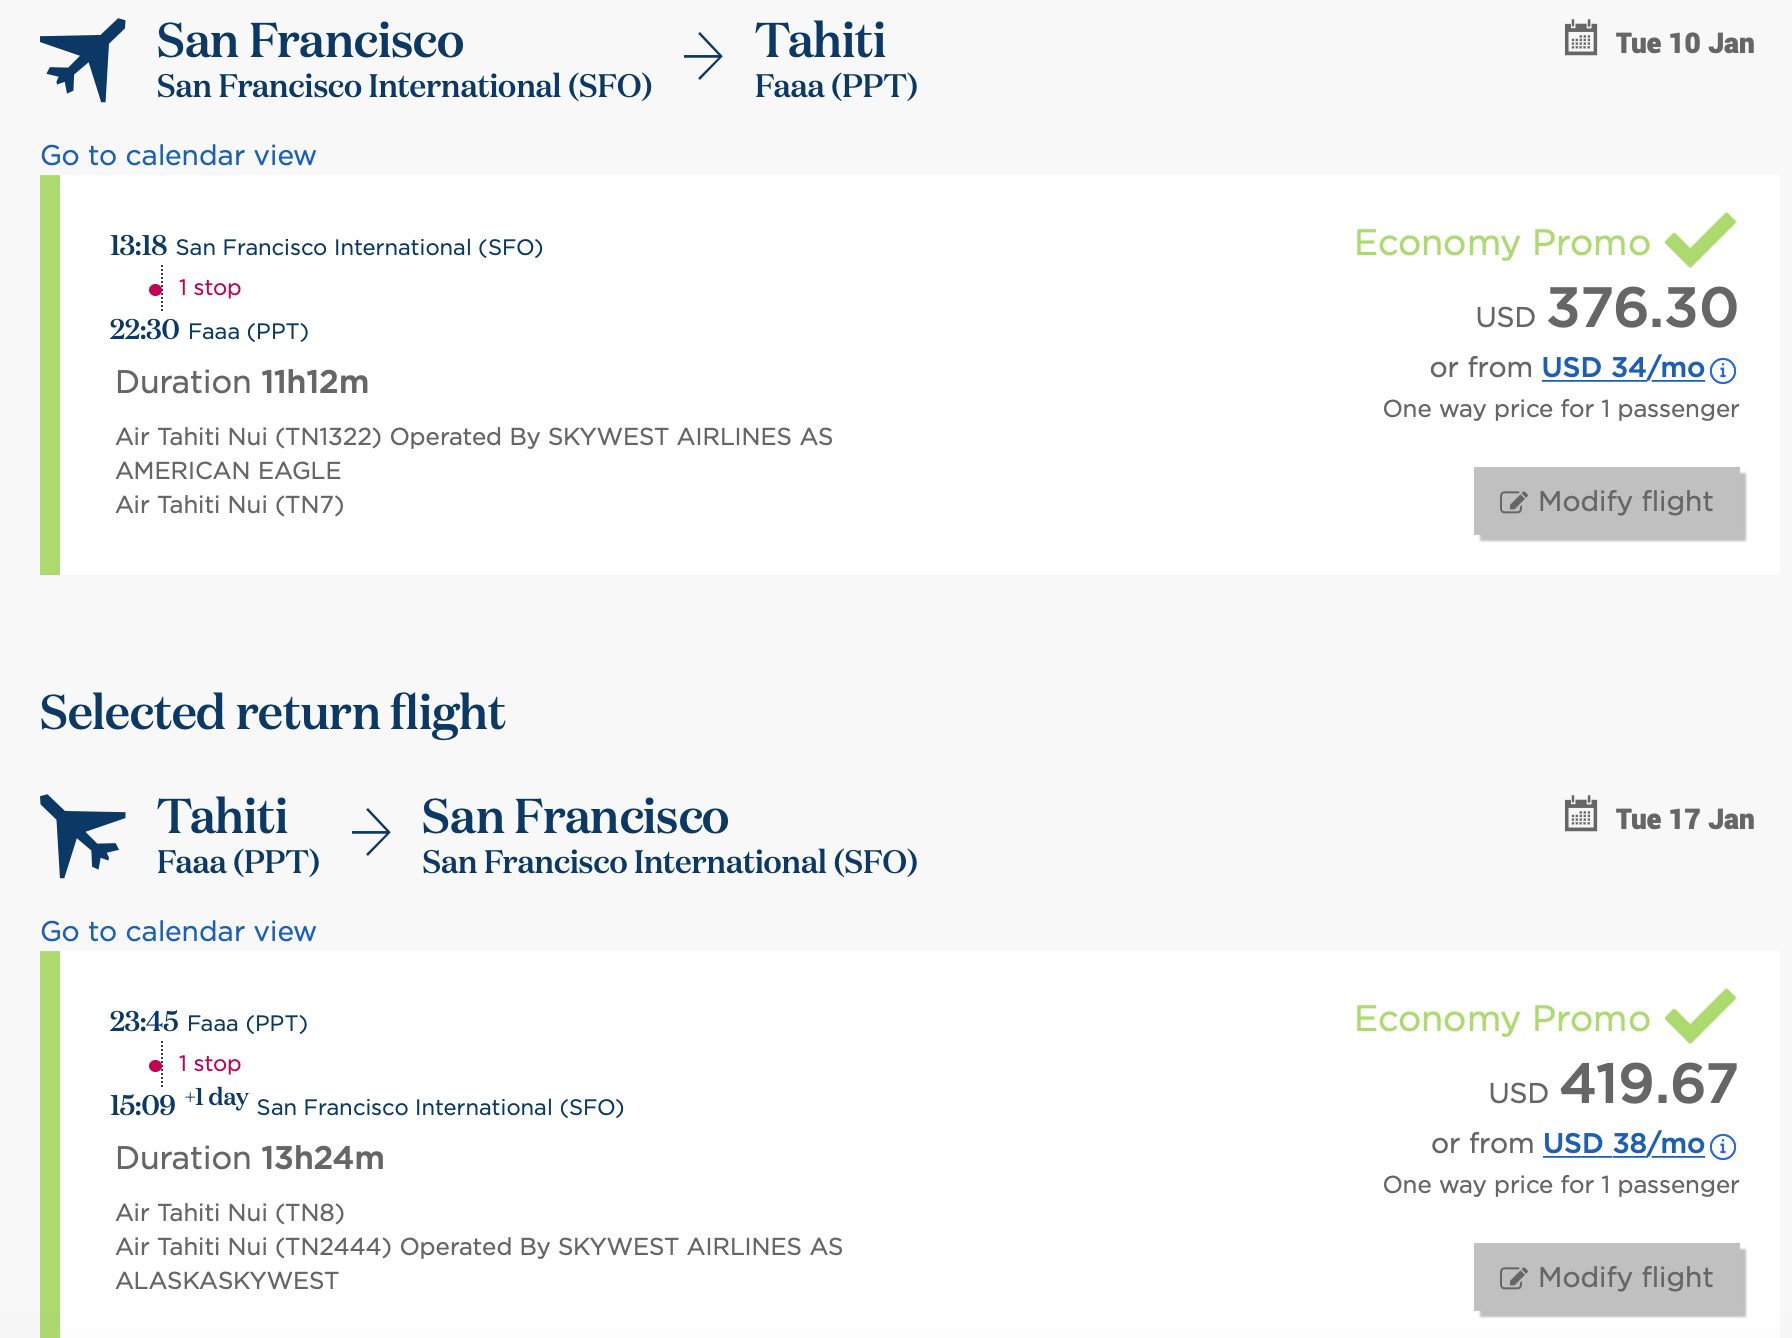Open the USD 34/mo payment plan link
1792x1338 pixels.
pos(1622,368)
